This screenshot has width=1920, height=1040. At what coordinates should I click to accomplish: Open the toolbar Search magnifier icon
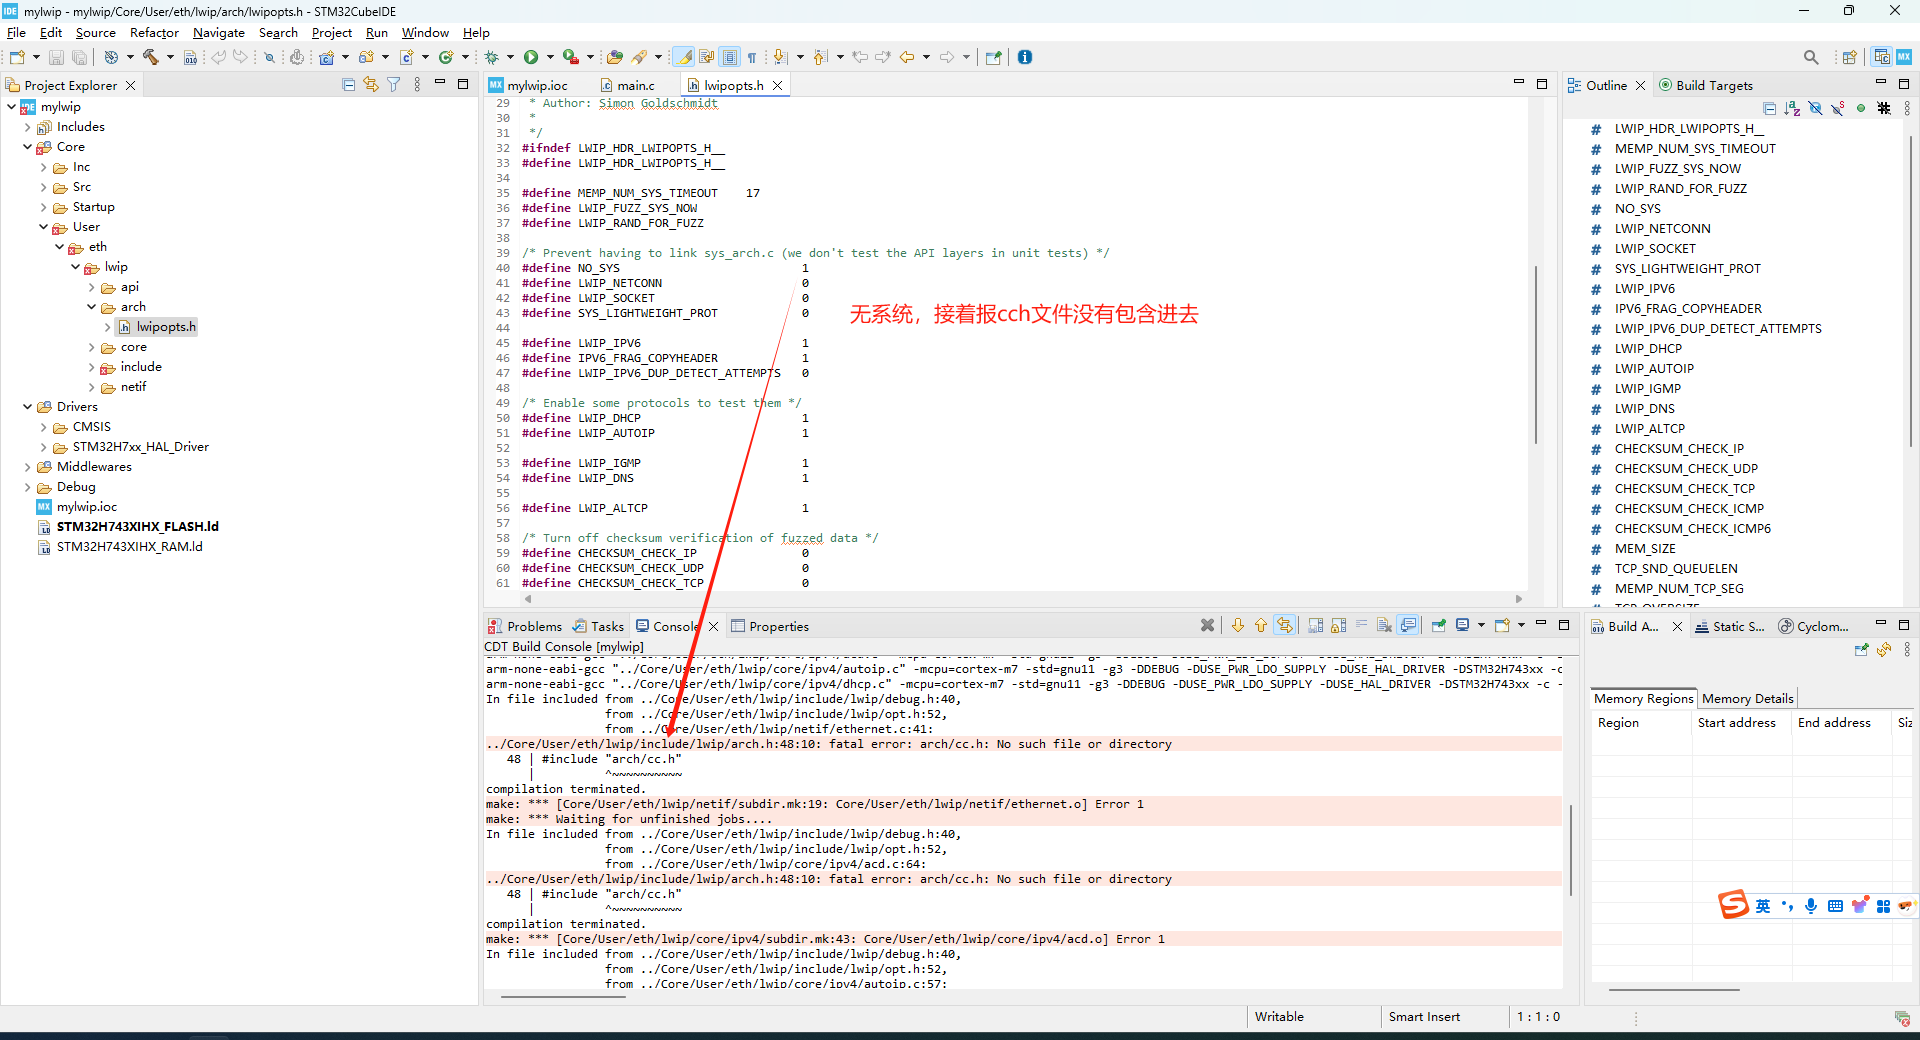(x=1811, y=57)
